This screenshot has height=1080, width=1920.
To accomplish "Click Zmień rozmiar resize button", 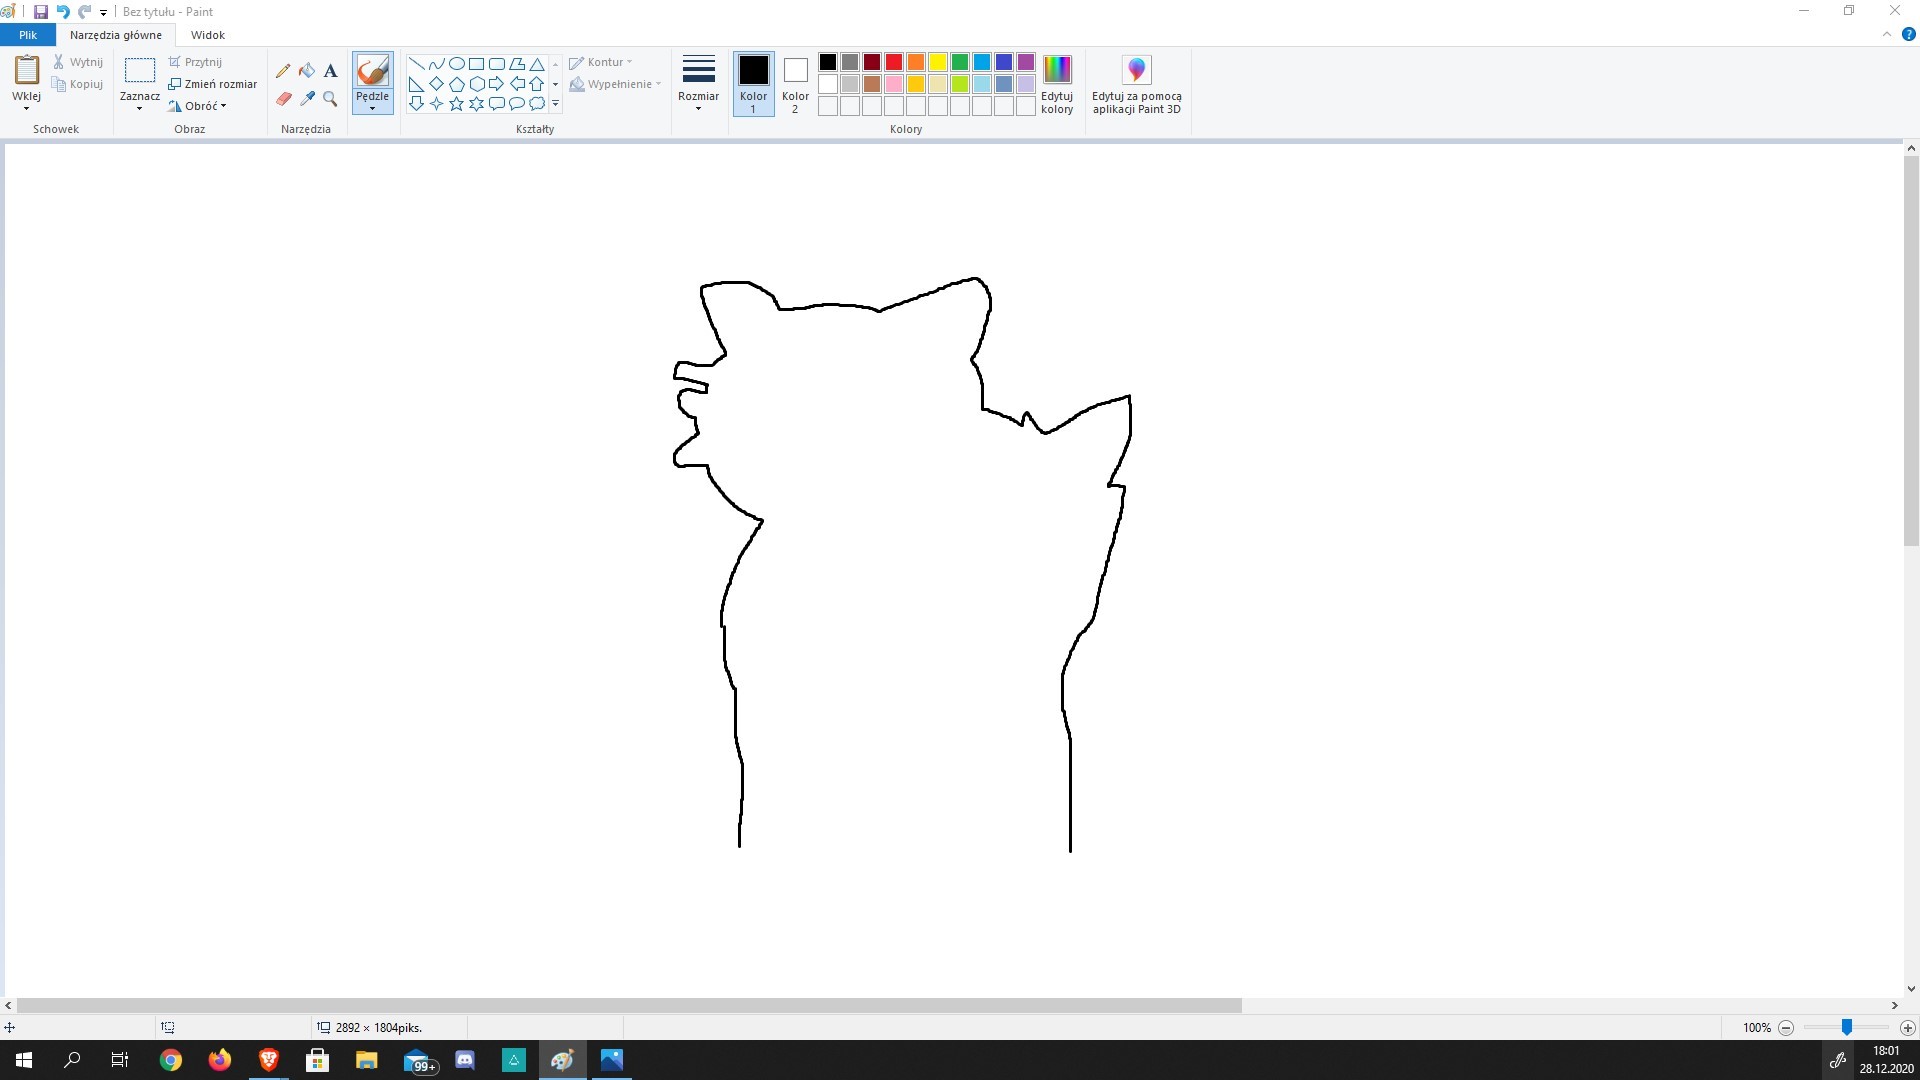I will click(x=213, y=84).
